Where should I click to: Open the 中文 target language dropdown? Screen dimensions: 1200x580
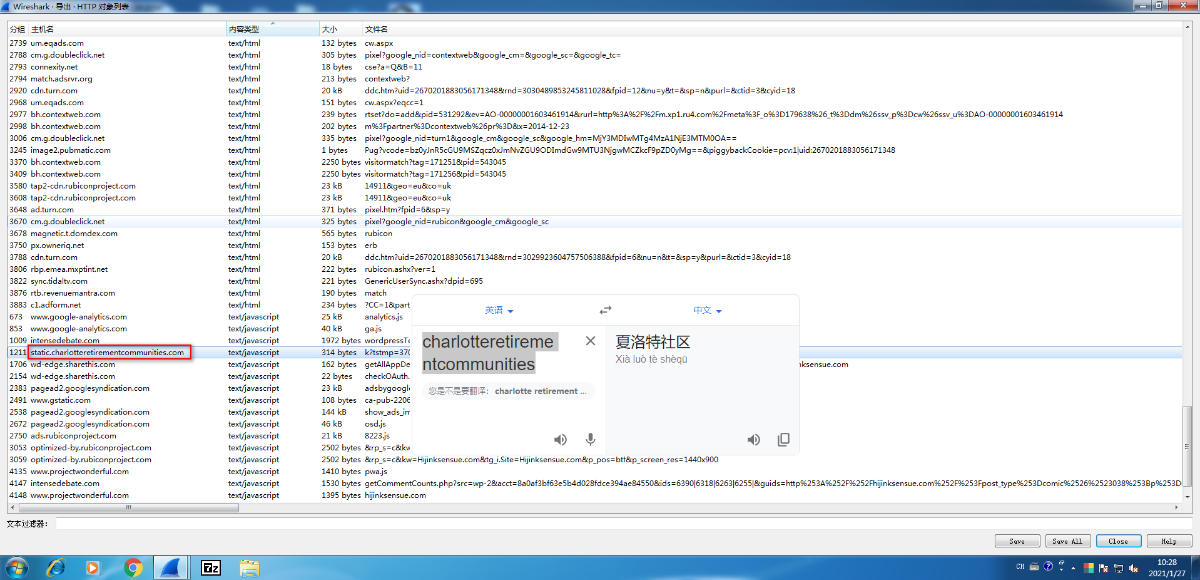point(708,310)
